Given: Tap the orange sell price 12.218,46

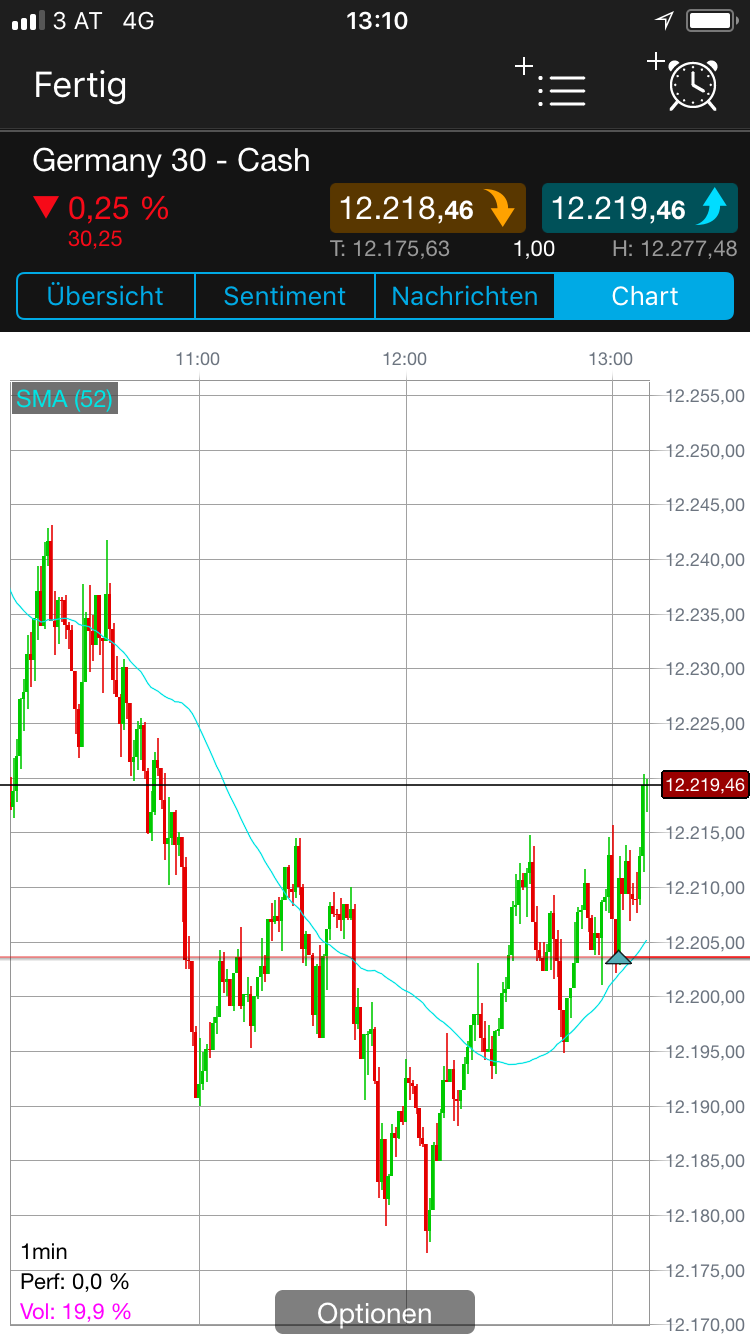Looking at the screenshot, I should tap(428, 208).
